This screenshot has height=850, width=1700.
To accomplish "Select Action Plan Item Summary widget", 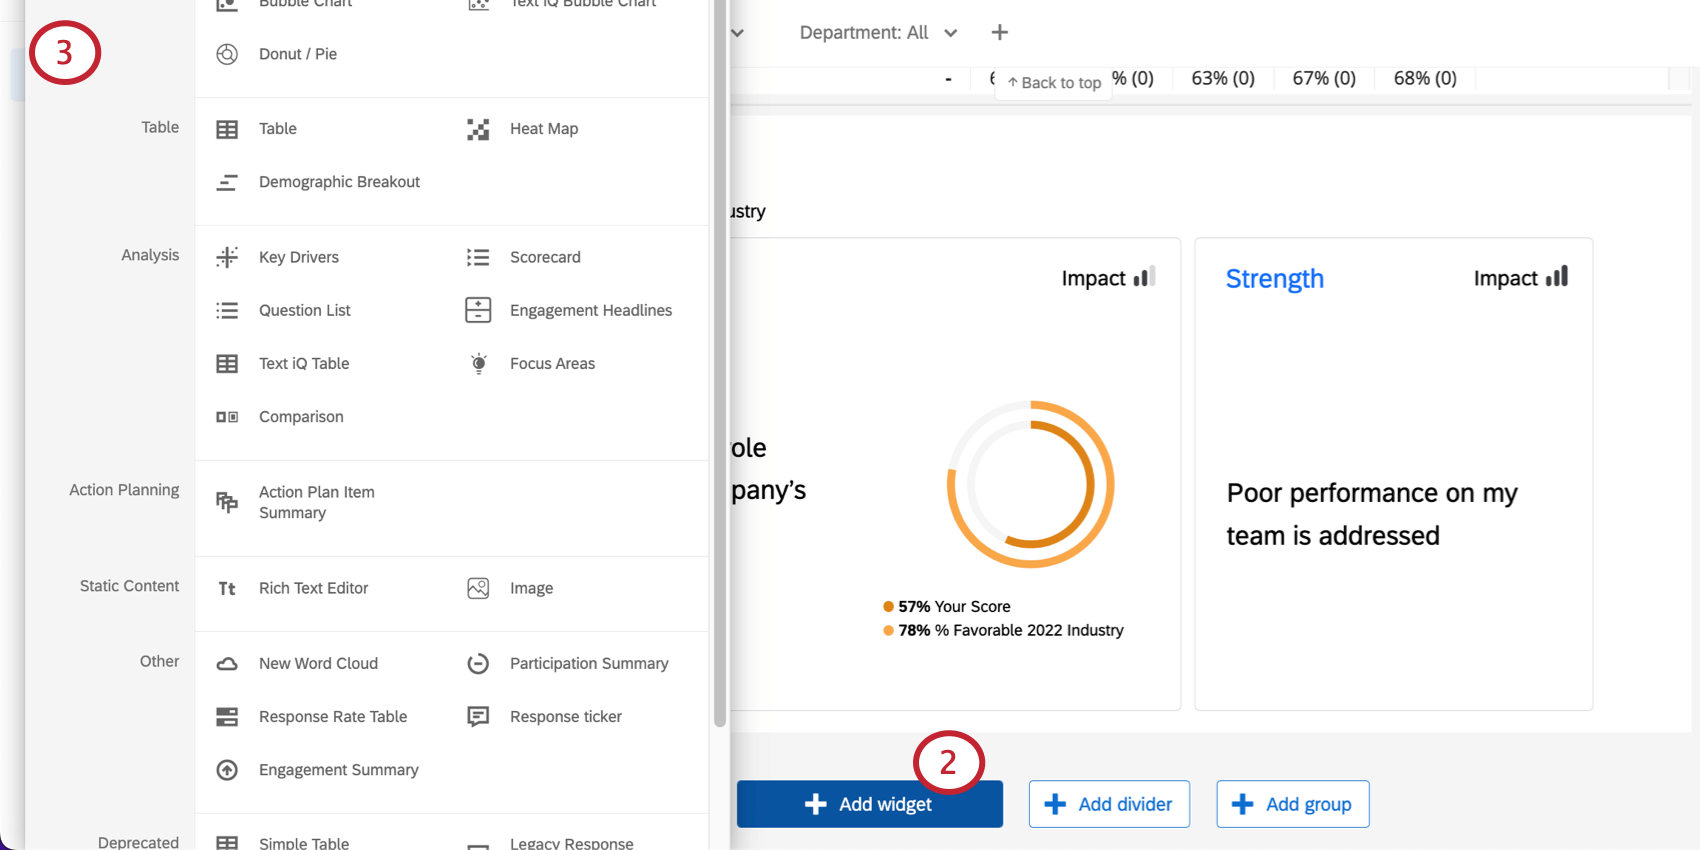I will (x=316, y=502).
